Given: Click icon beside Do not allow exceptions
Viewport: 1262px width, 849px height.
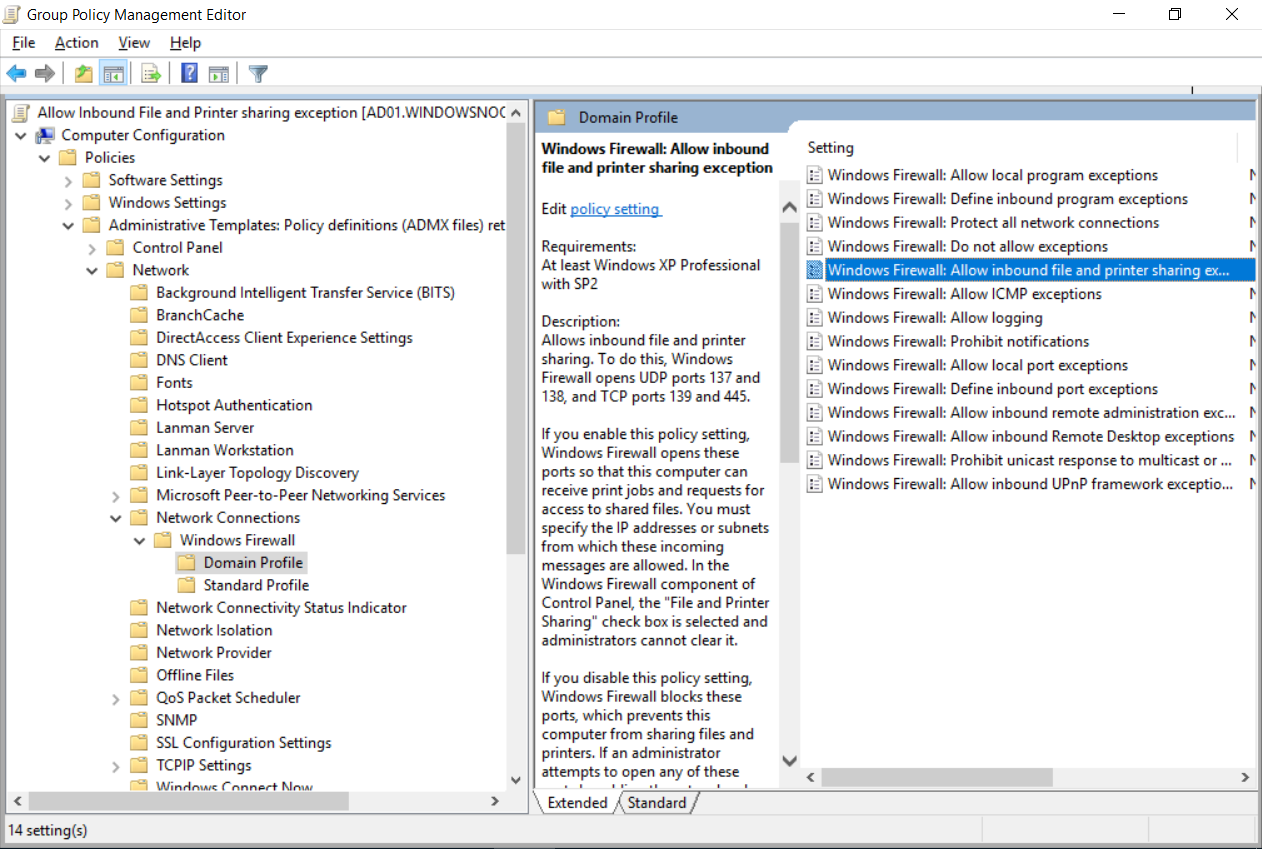Looking at the screenshot, I should pyautogui.click(x=815, y=246).
